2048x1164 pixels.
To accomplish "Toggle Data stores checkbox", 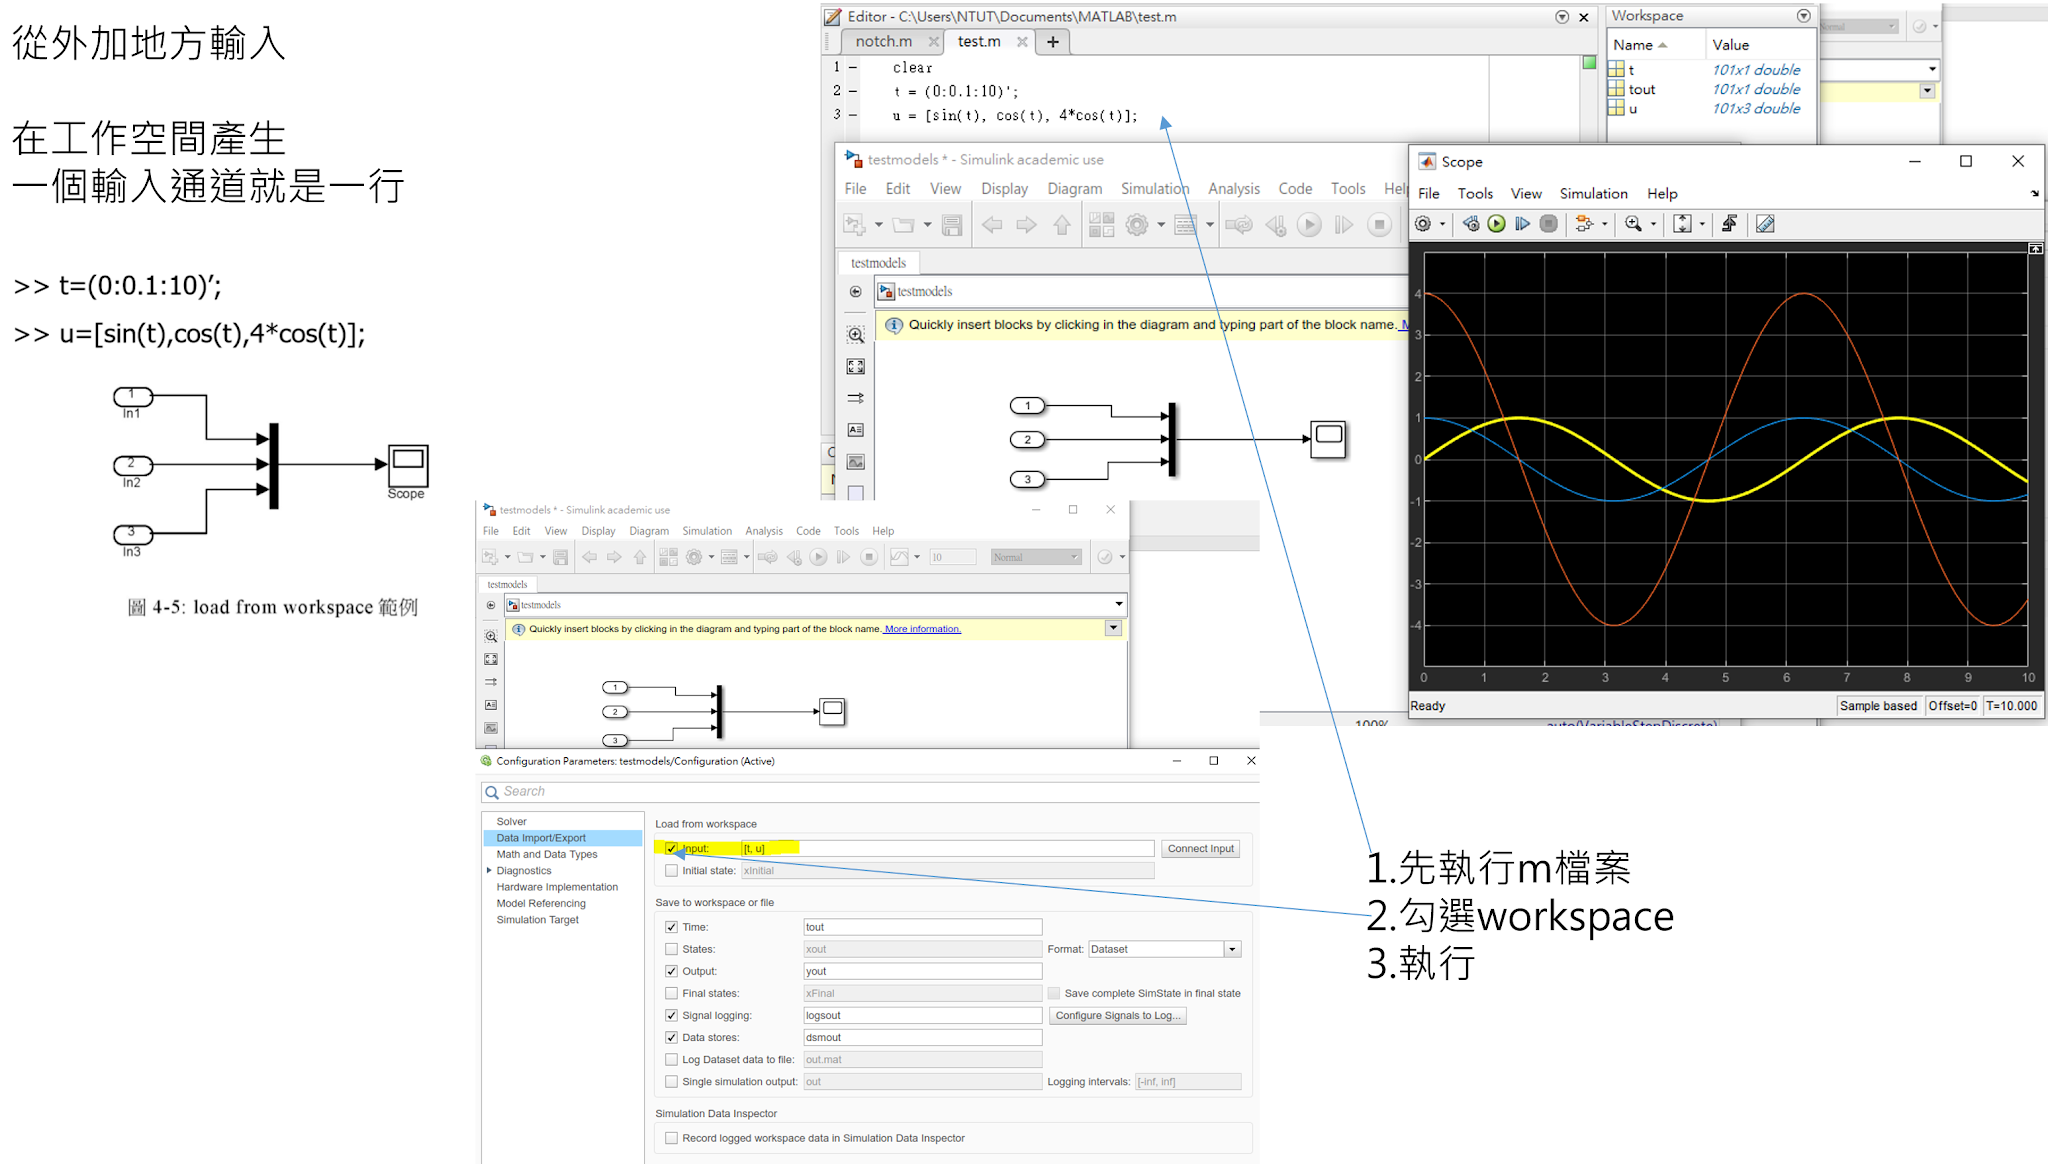I will (x=672, y=1037).
